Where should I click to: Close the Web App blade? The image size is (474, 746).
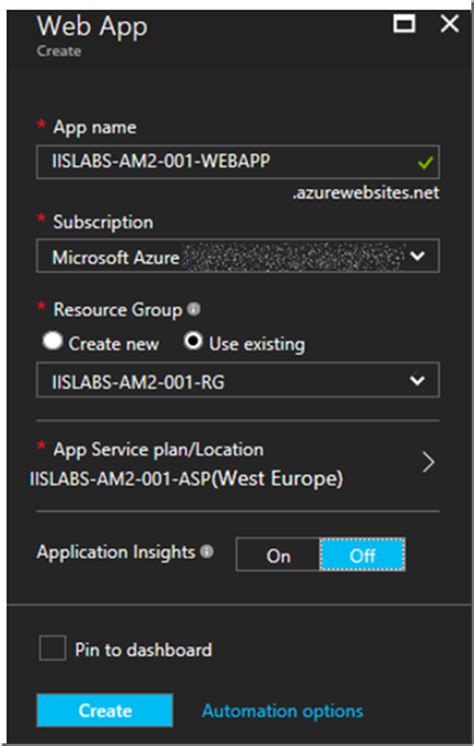tap(449, 23)
